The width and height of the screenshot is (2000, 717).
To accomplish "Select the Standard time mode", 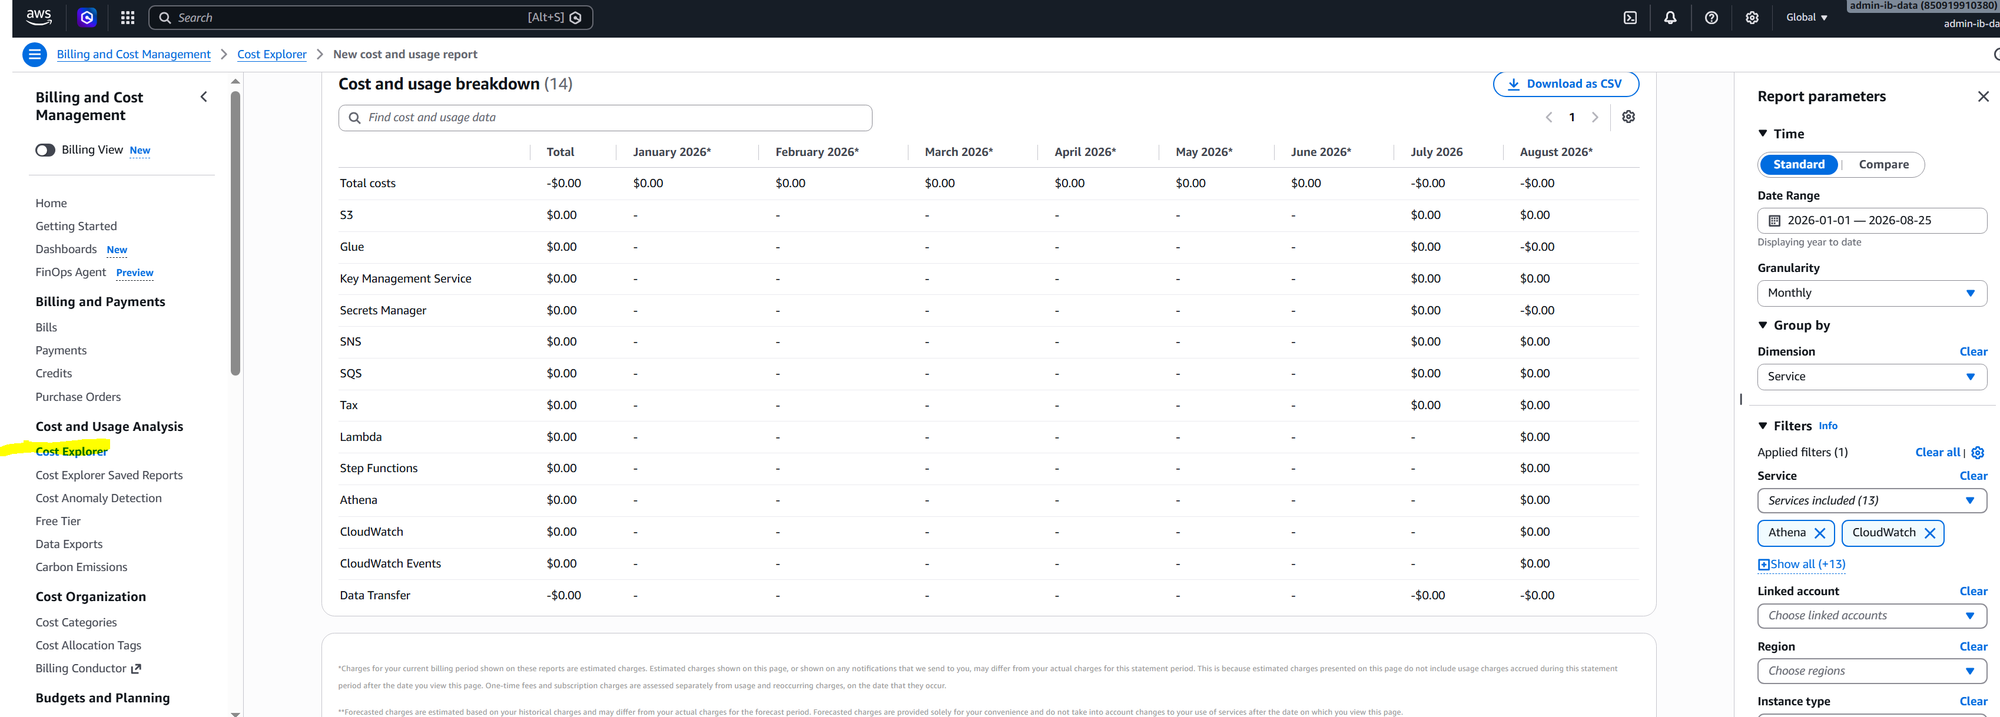I will coord(1798,164).
